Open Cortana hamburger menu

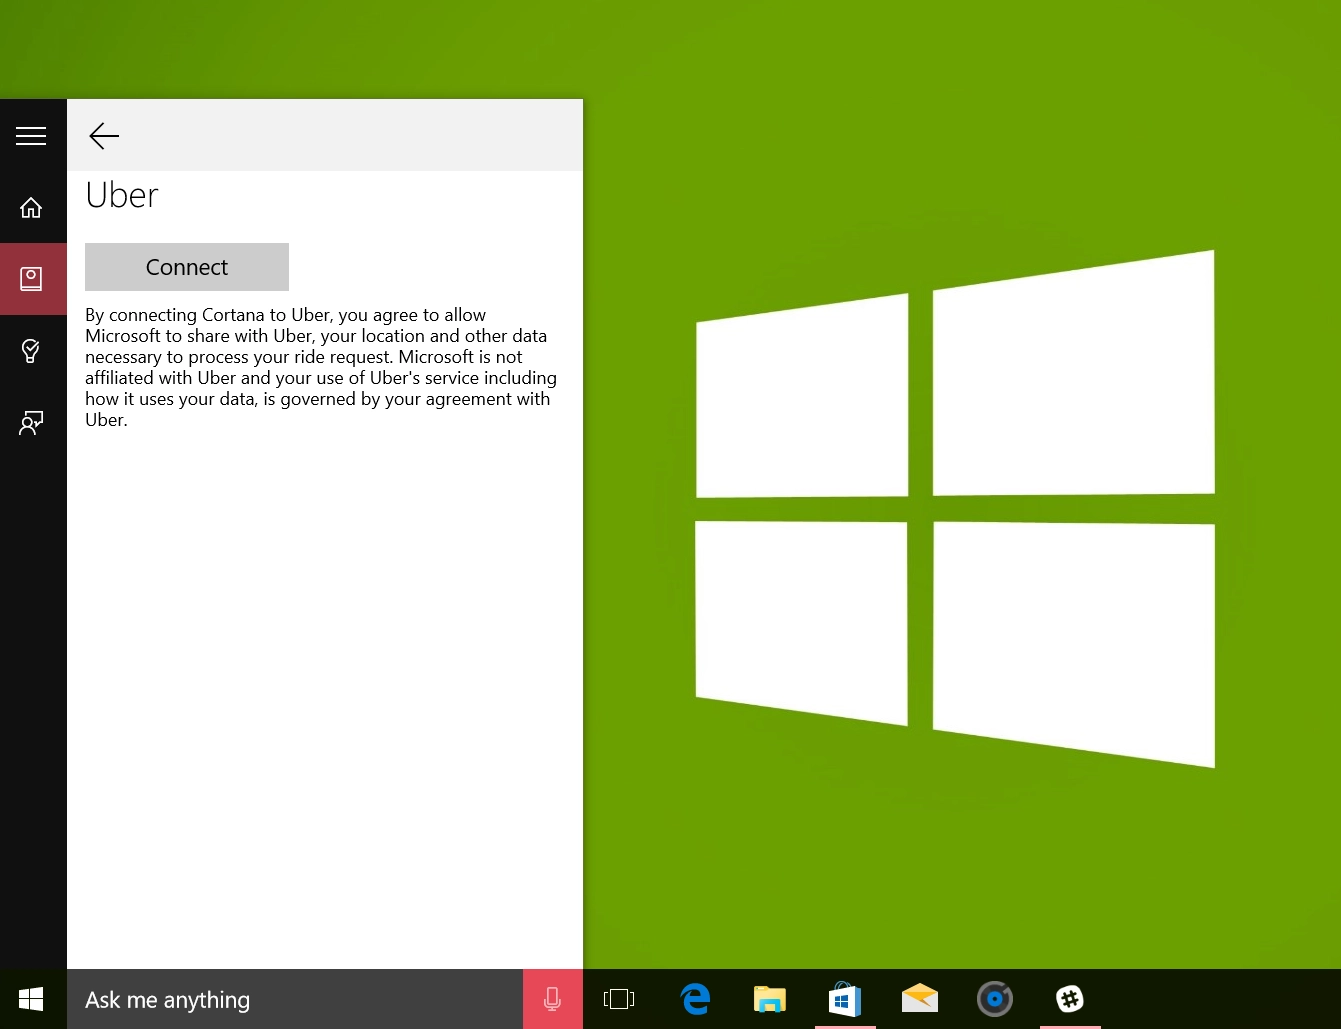point(31,136)
